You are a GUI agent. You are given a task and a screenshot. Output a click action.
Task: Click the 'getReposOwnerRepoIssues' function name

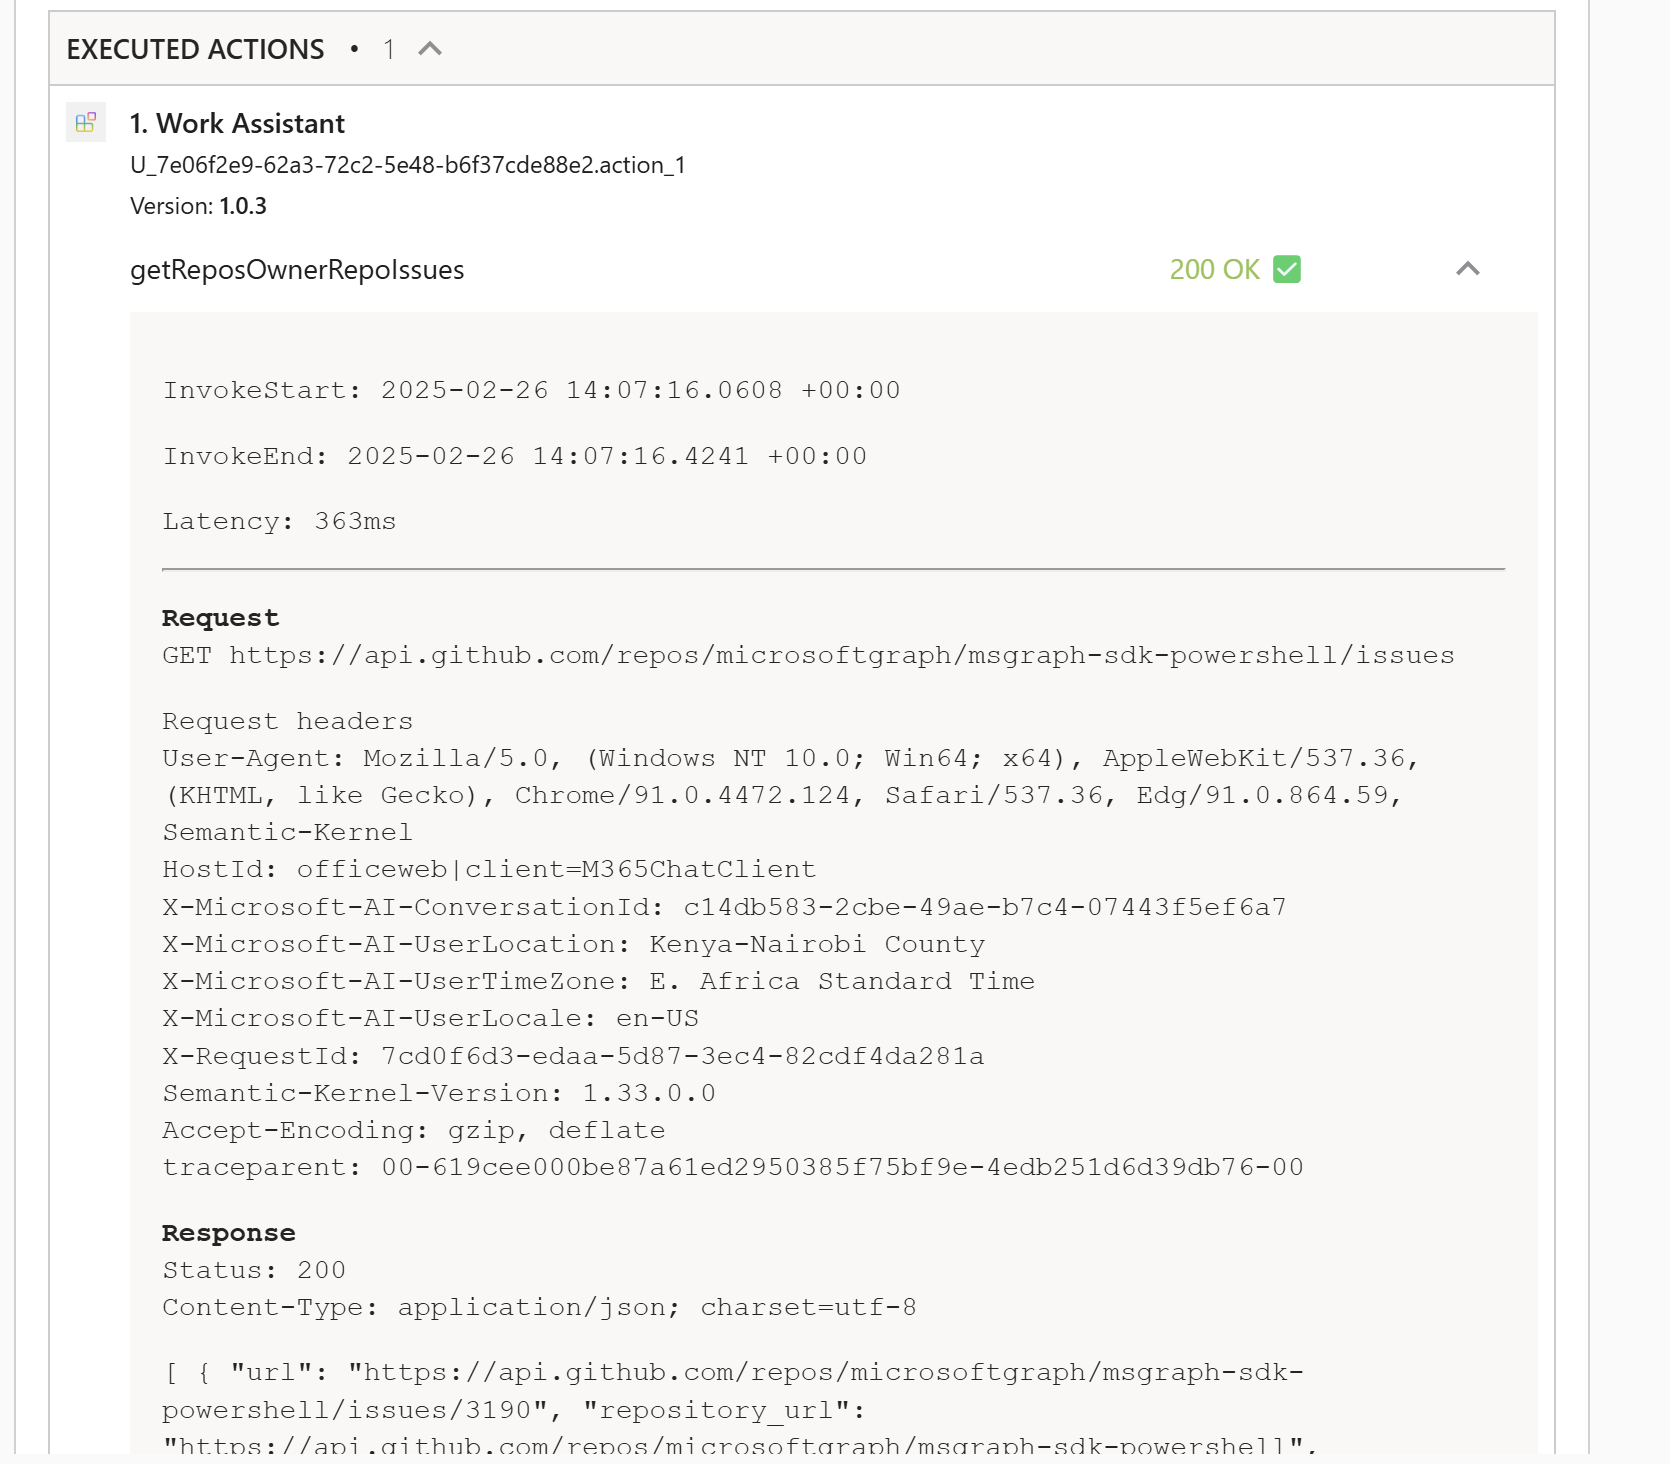coord(297,270)
